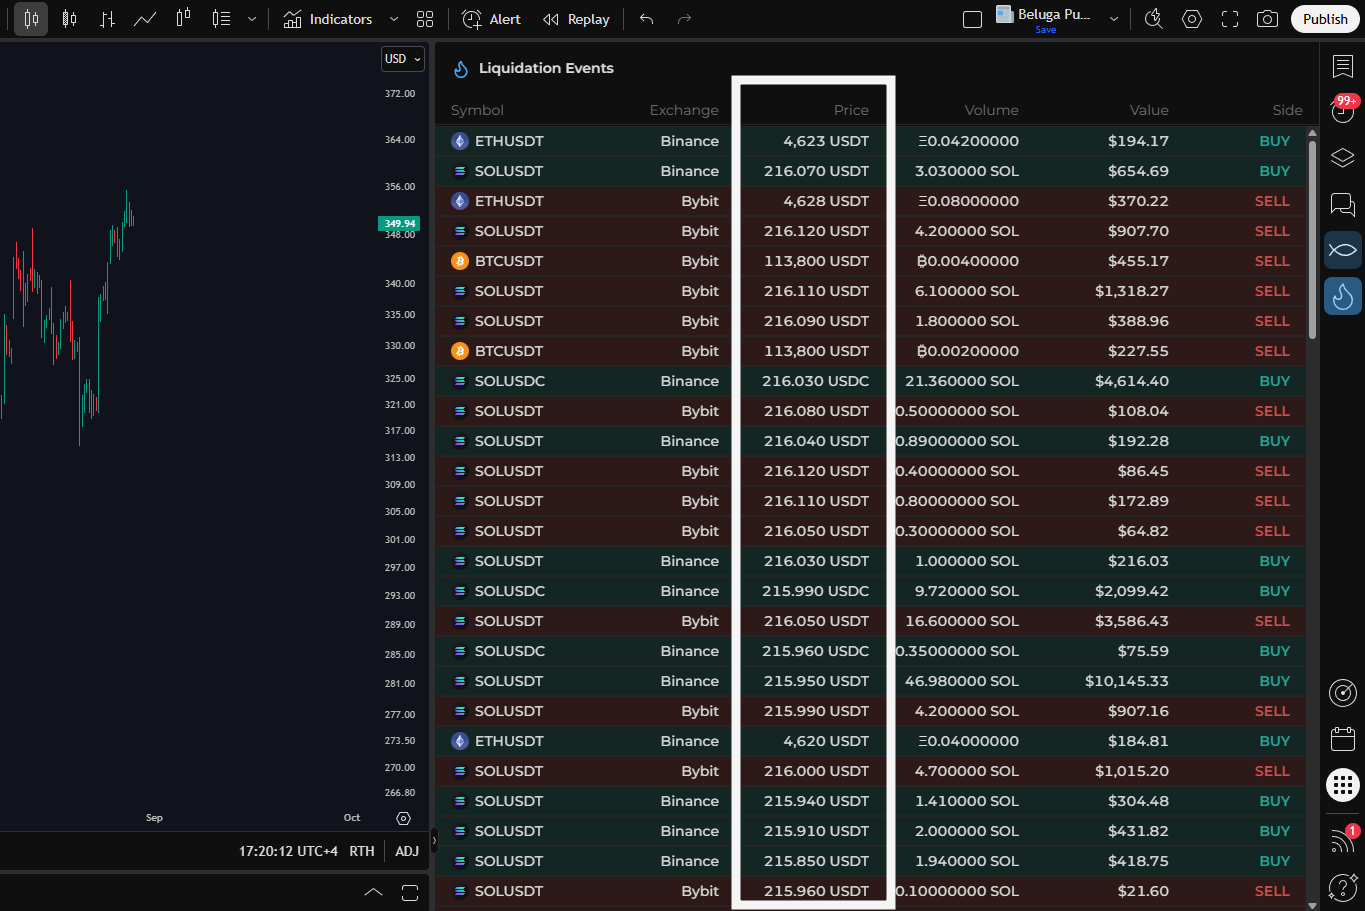This screenshot has width=1365, height=911.
Task: Open Quick Search lightning icon
Action: coord(1153,19)
